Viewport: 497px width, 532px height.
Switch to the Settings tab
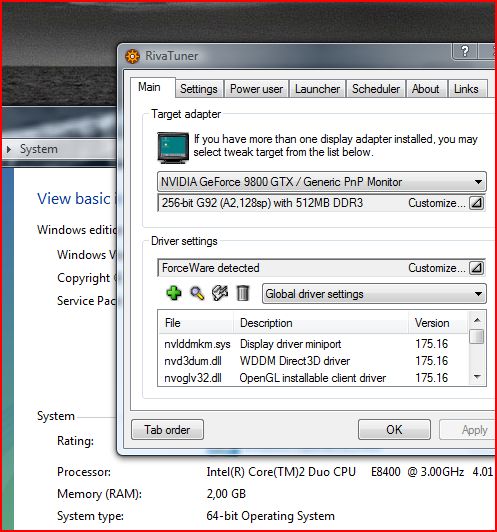[x=199, y=89]
